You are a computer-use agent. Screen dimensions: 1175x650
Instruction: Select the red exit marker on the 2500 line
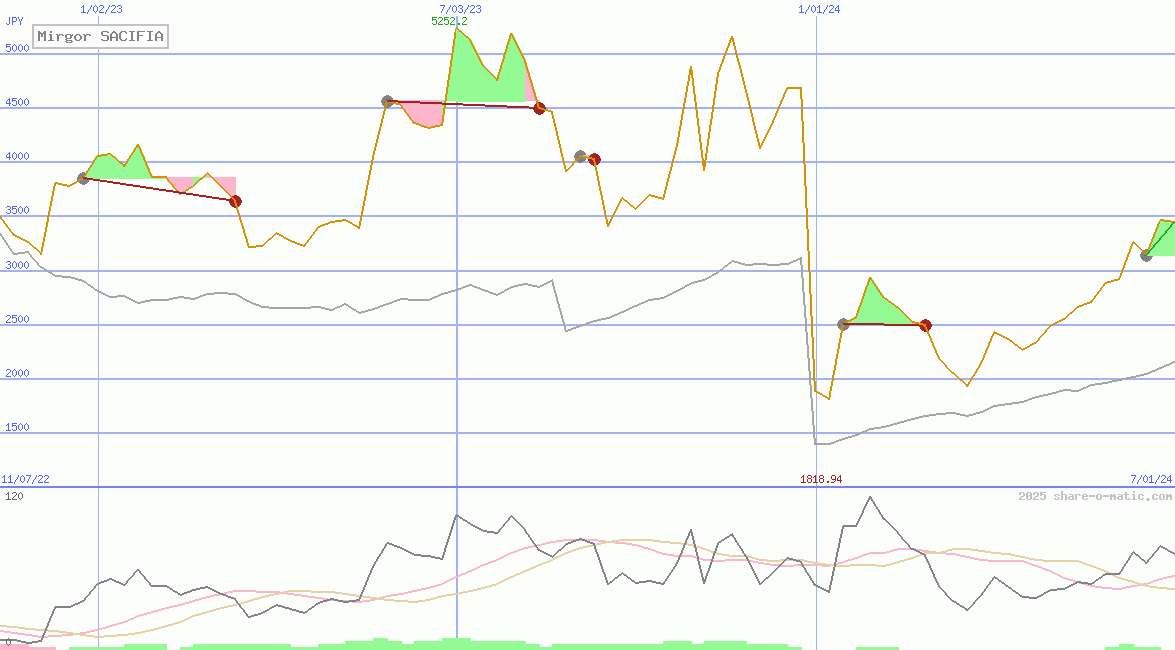click(925, 325)
